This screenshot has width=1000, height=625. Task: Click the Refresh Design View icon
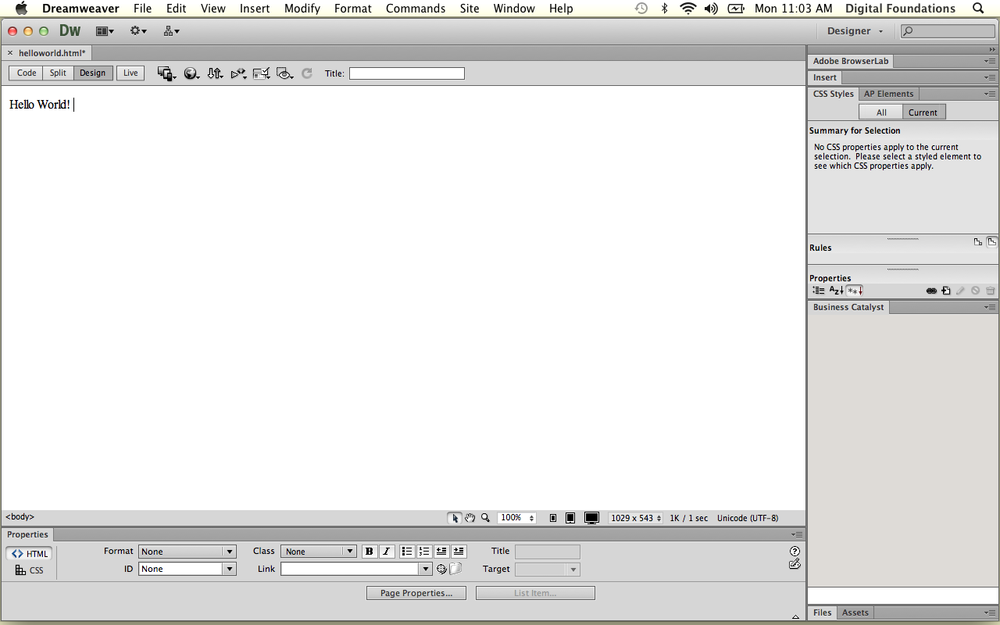(307, 73)
